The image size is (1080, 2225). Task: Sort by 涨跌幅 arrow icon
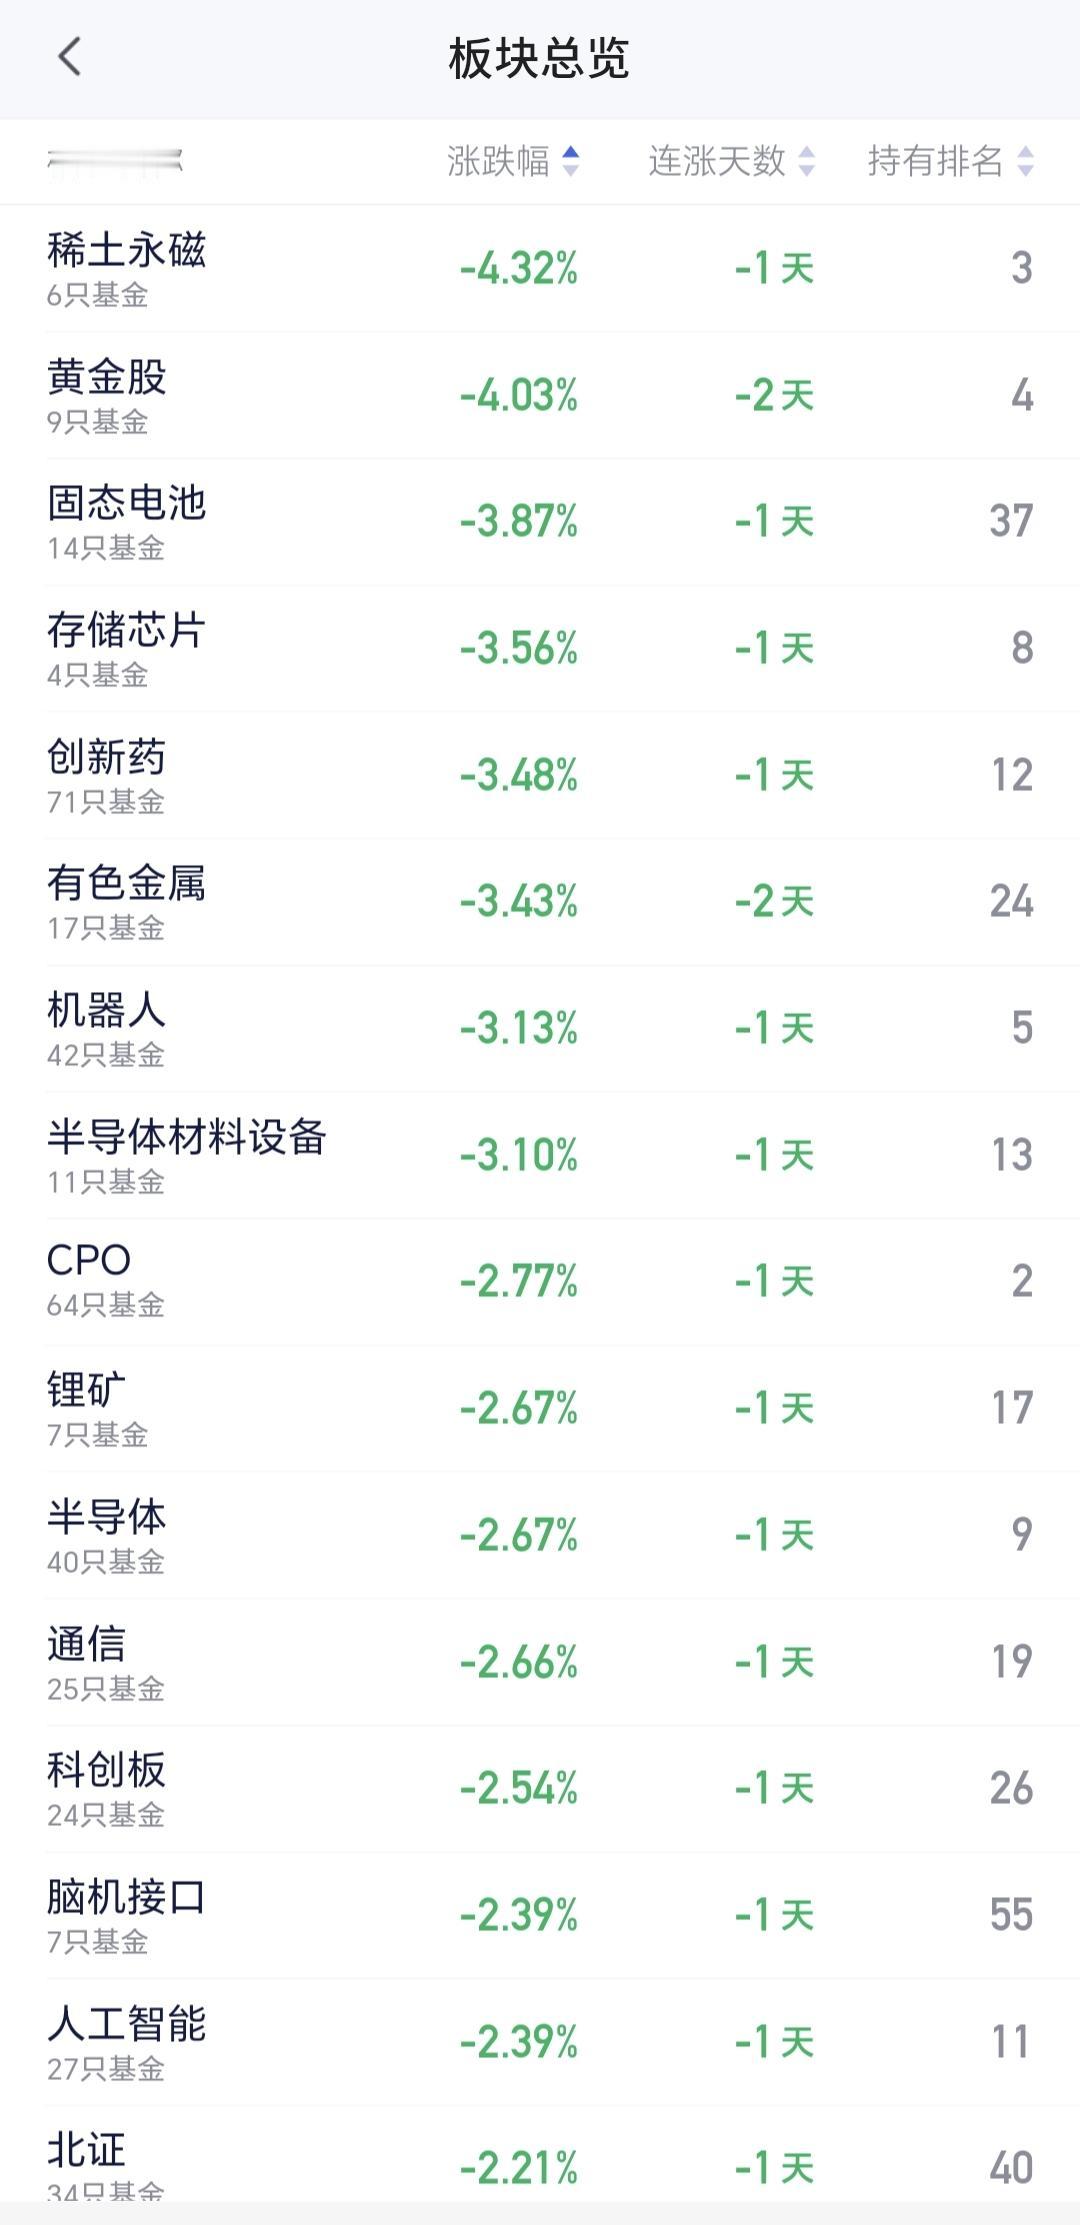coord(570,161)
